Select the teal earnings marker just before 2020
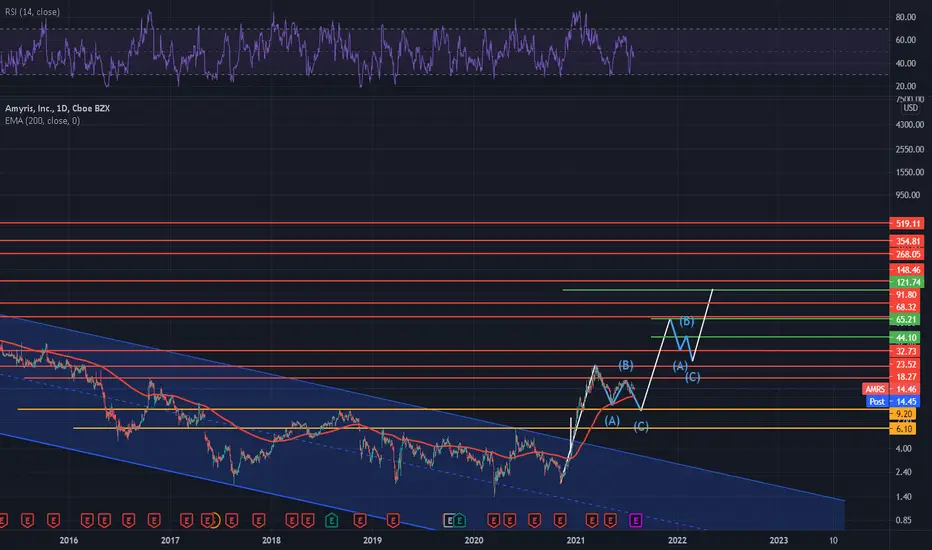The width and height of the screenshot is (932, 550). [459, 521]
